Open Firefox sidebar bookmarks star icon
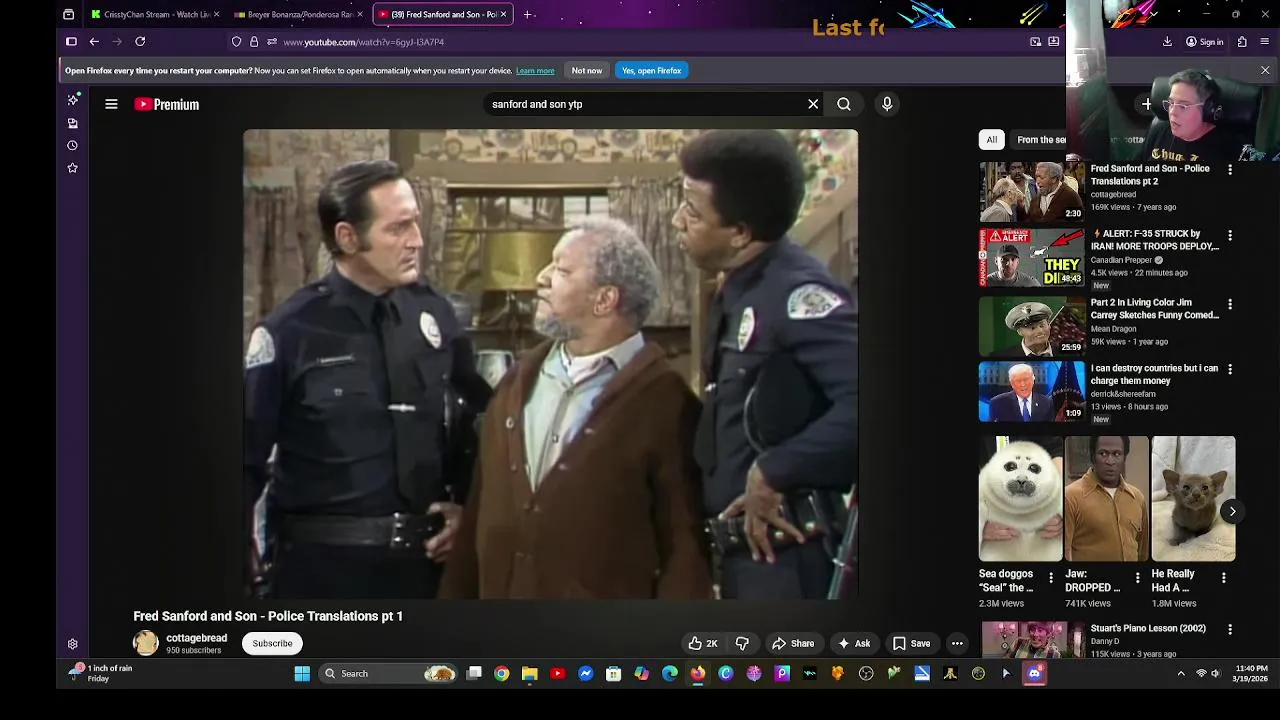This screenshot has height=720, width=1280. click(x=72, y=168)
